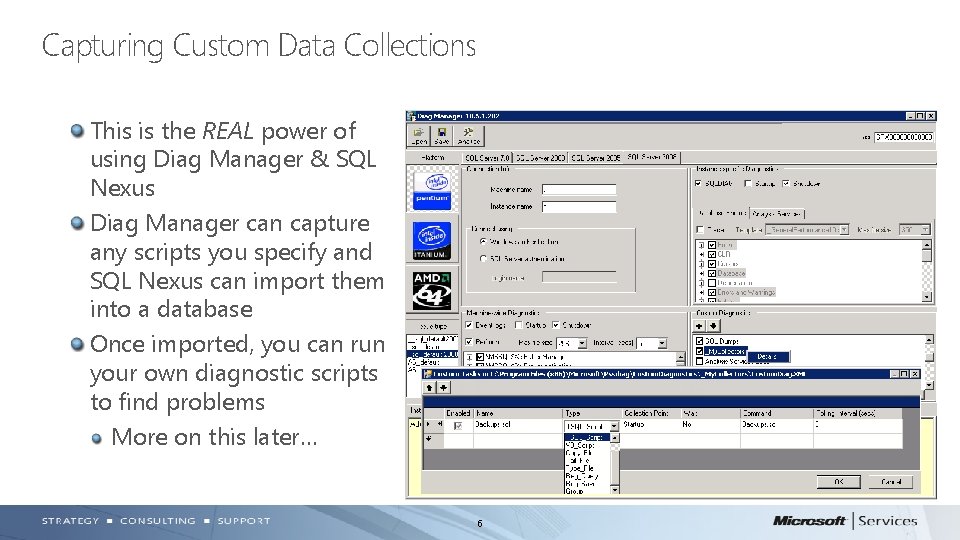This screenshot has width=960, height=540.
Task: Open SQL Server 2008 tab
Action: point(651,157)
